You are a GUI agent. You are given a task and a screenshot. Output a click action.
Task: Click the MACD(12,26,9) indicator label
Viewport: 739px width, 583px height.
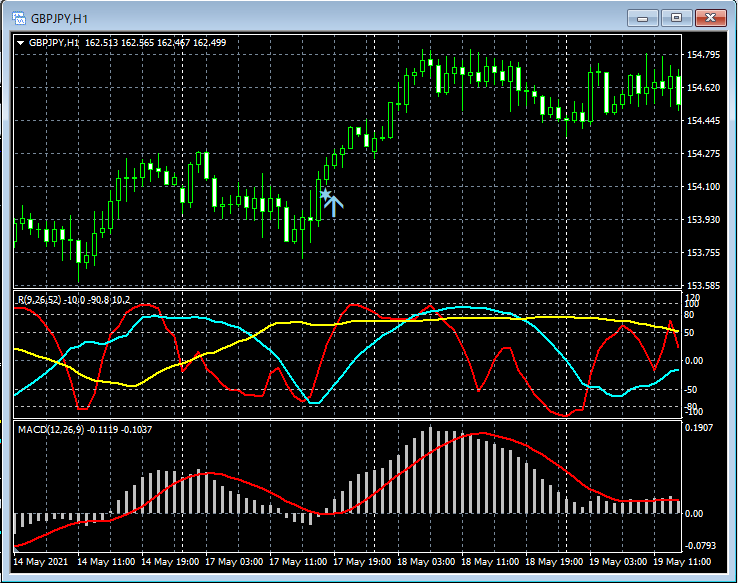(x=52, y=429)
